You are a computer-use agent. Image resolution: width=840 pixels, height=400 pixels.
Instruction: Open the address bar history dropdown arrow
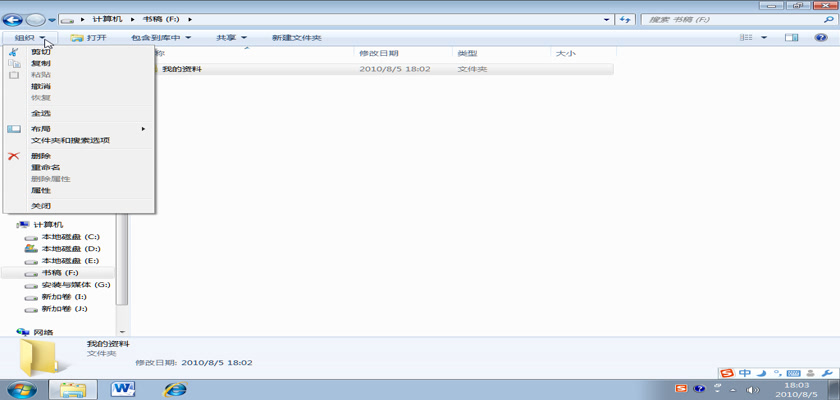607,19
